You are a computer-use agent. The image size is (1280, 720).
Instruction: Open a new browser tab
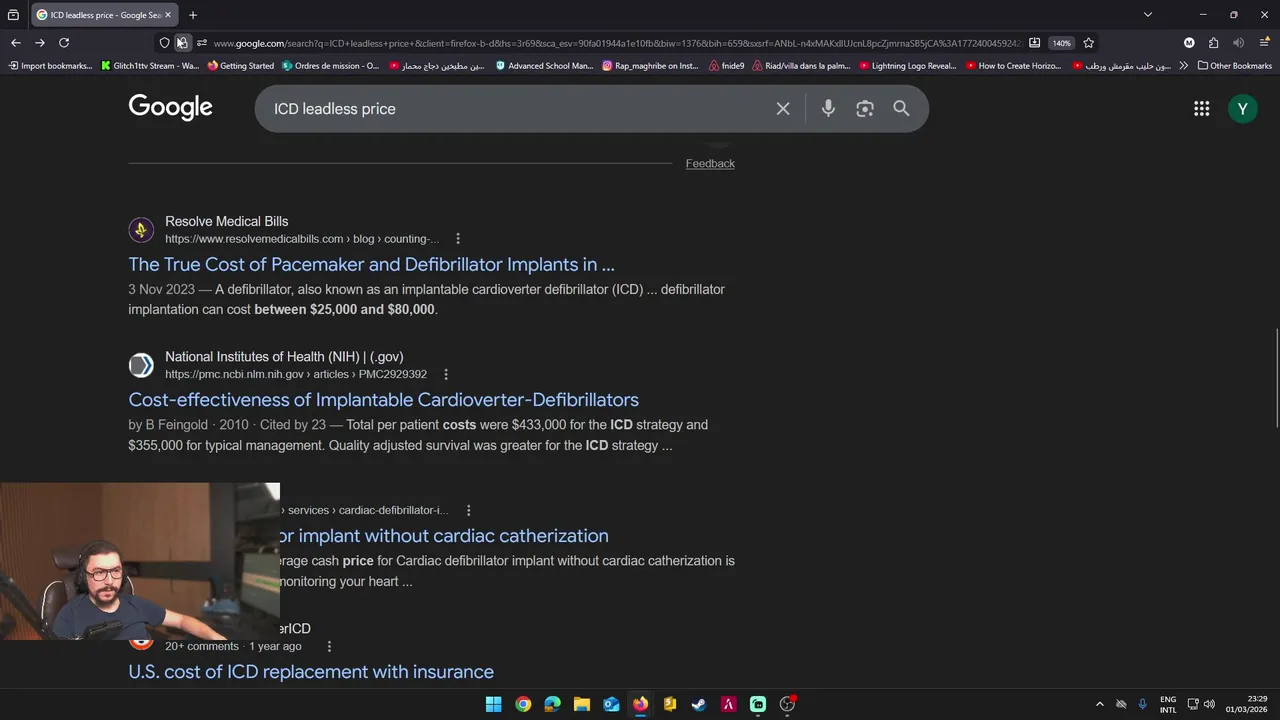tap(193, 15)
